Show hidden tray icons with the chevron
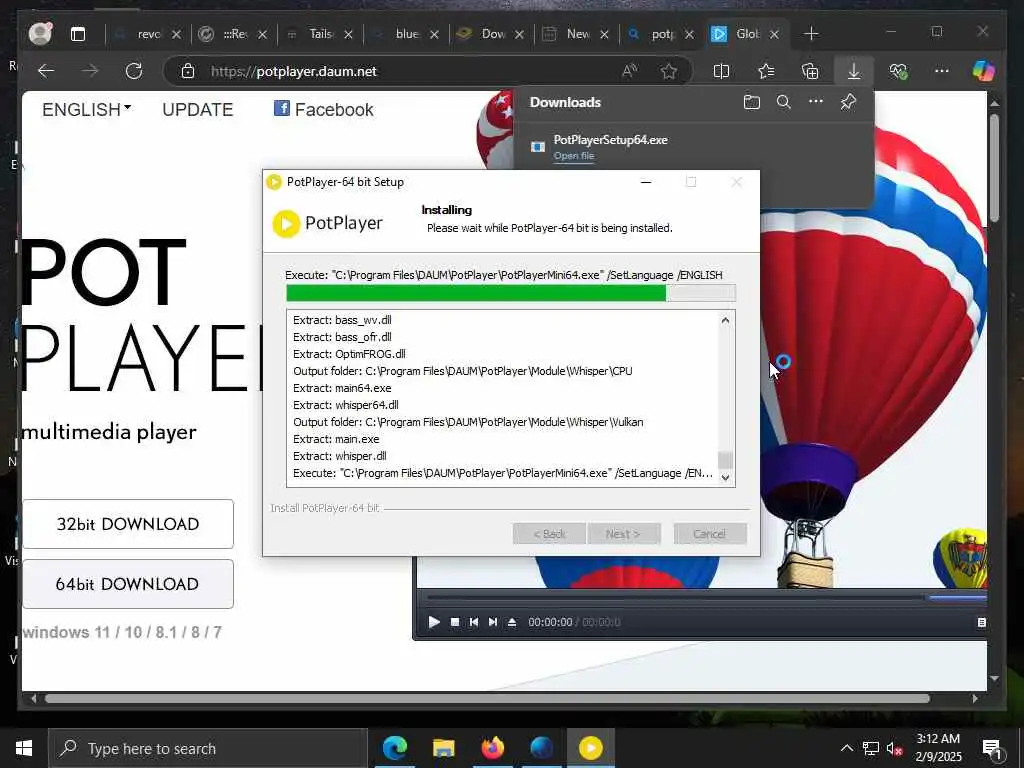 (x=846, y=748)
